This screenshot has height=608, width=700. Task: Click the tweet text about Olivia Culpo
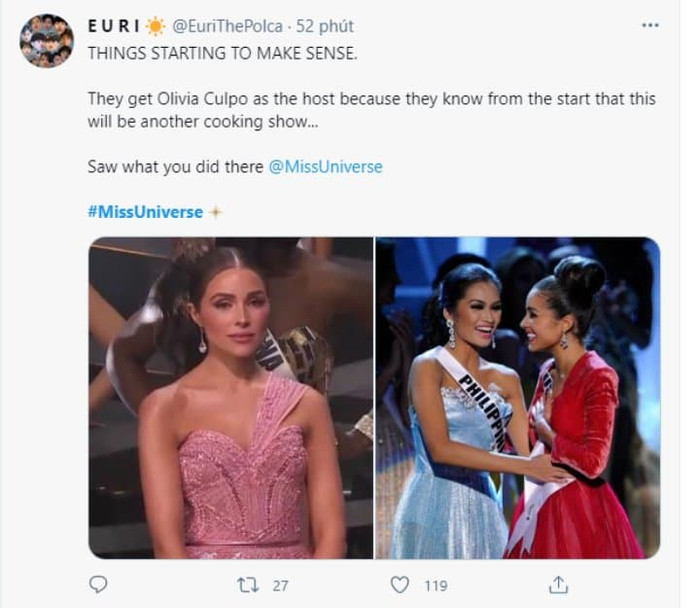(371, 110)
